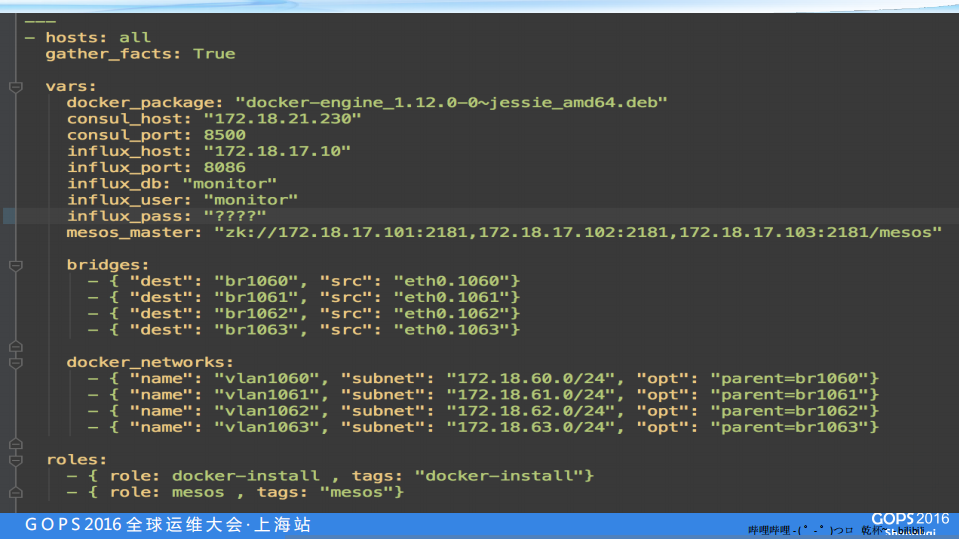Click the influx_pass "????" value

tap(234, 216)
